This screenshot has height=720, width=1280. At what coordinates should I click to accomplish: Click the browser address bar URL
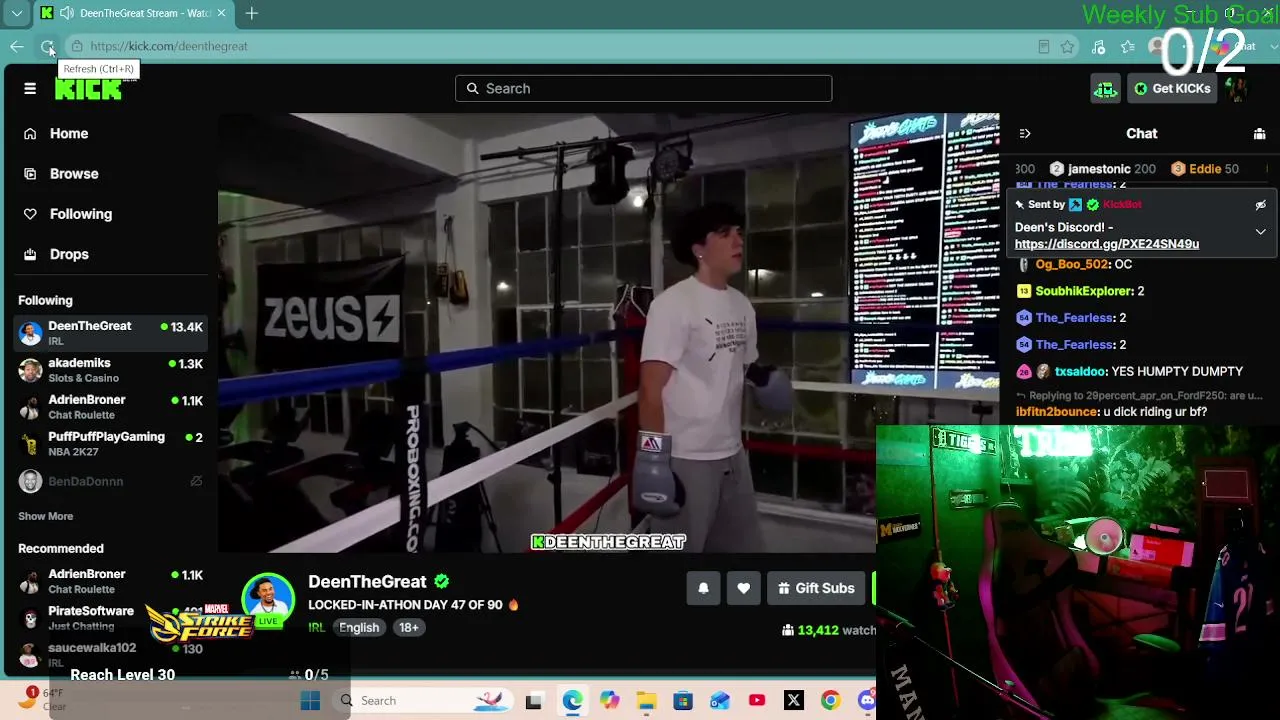169,47
